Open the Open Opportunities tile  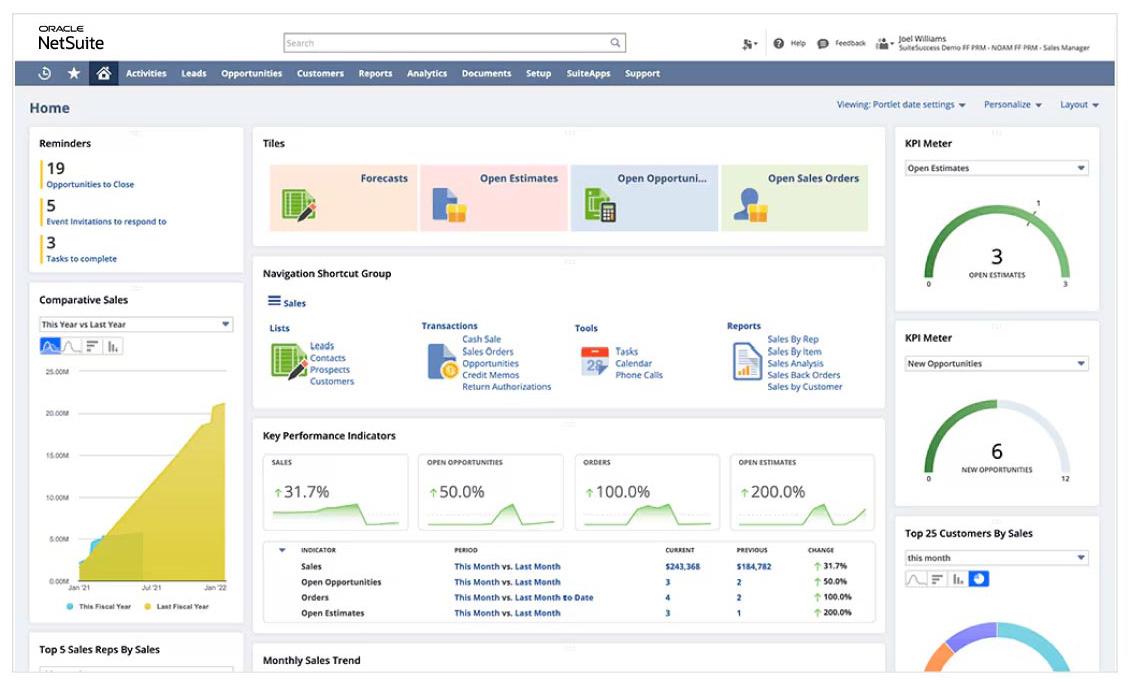(x=644, y=198)
